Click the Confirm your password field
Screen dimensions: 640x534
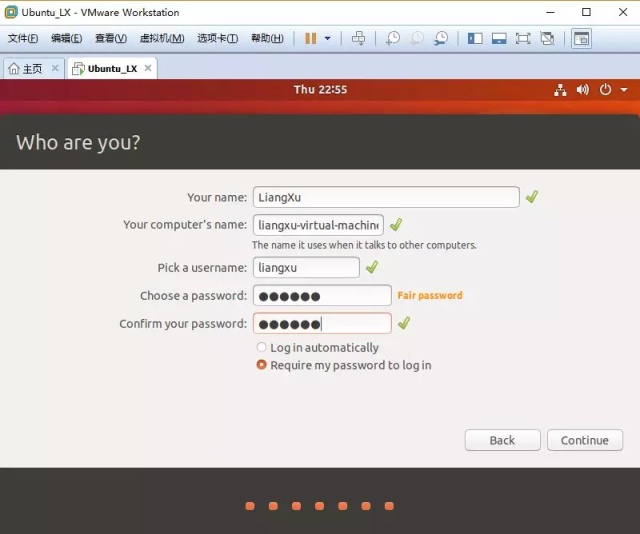point(322,323)
